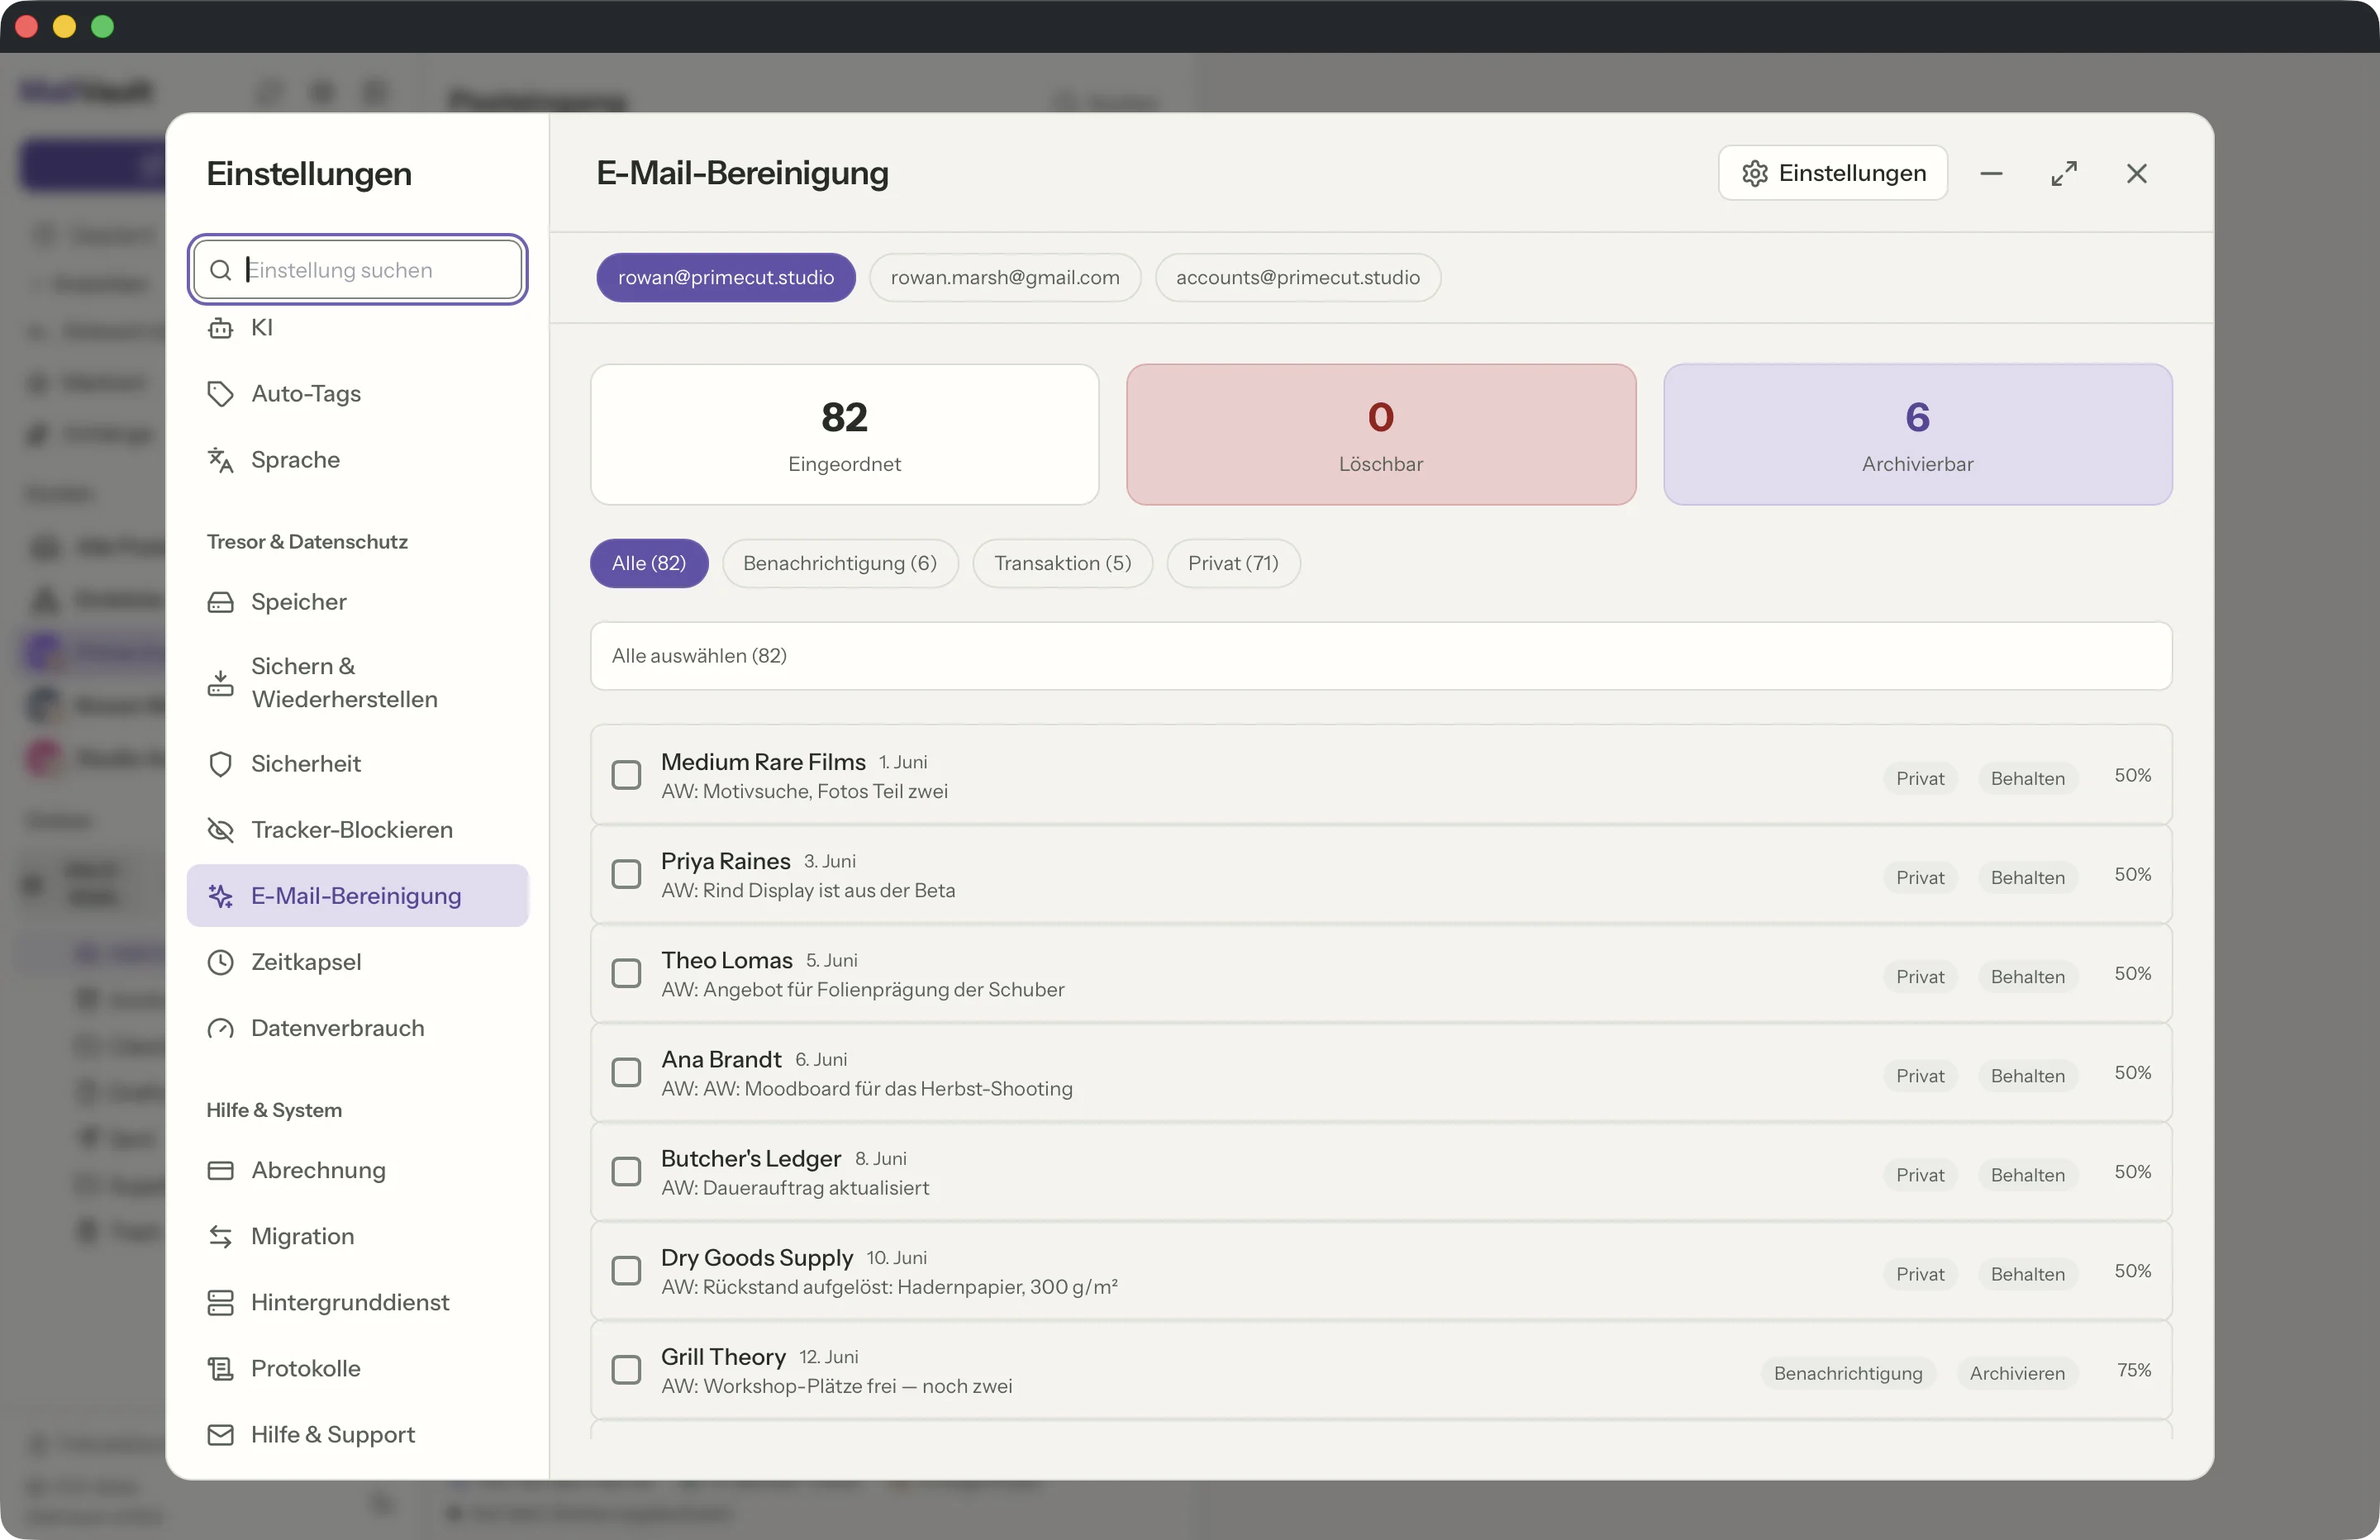Switch to the rowan@primecut.studio account tab
Viewport: 2380px width, 1540px height.
click(726, 277)
